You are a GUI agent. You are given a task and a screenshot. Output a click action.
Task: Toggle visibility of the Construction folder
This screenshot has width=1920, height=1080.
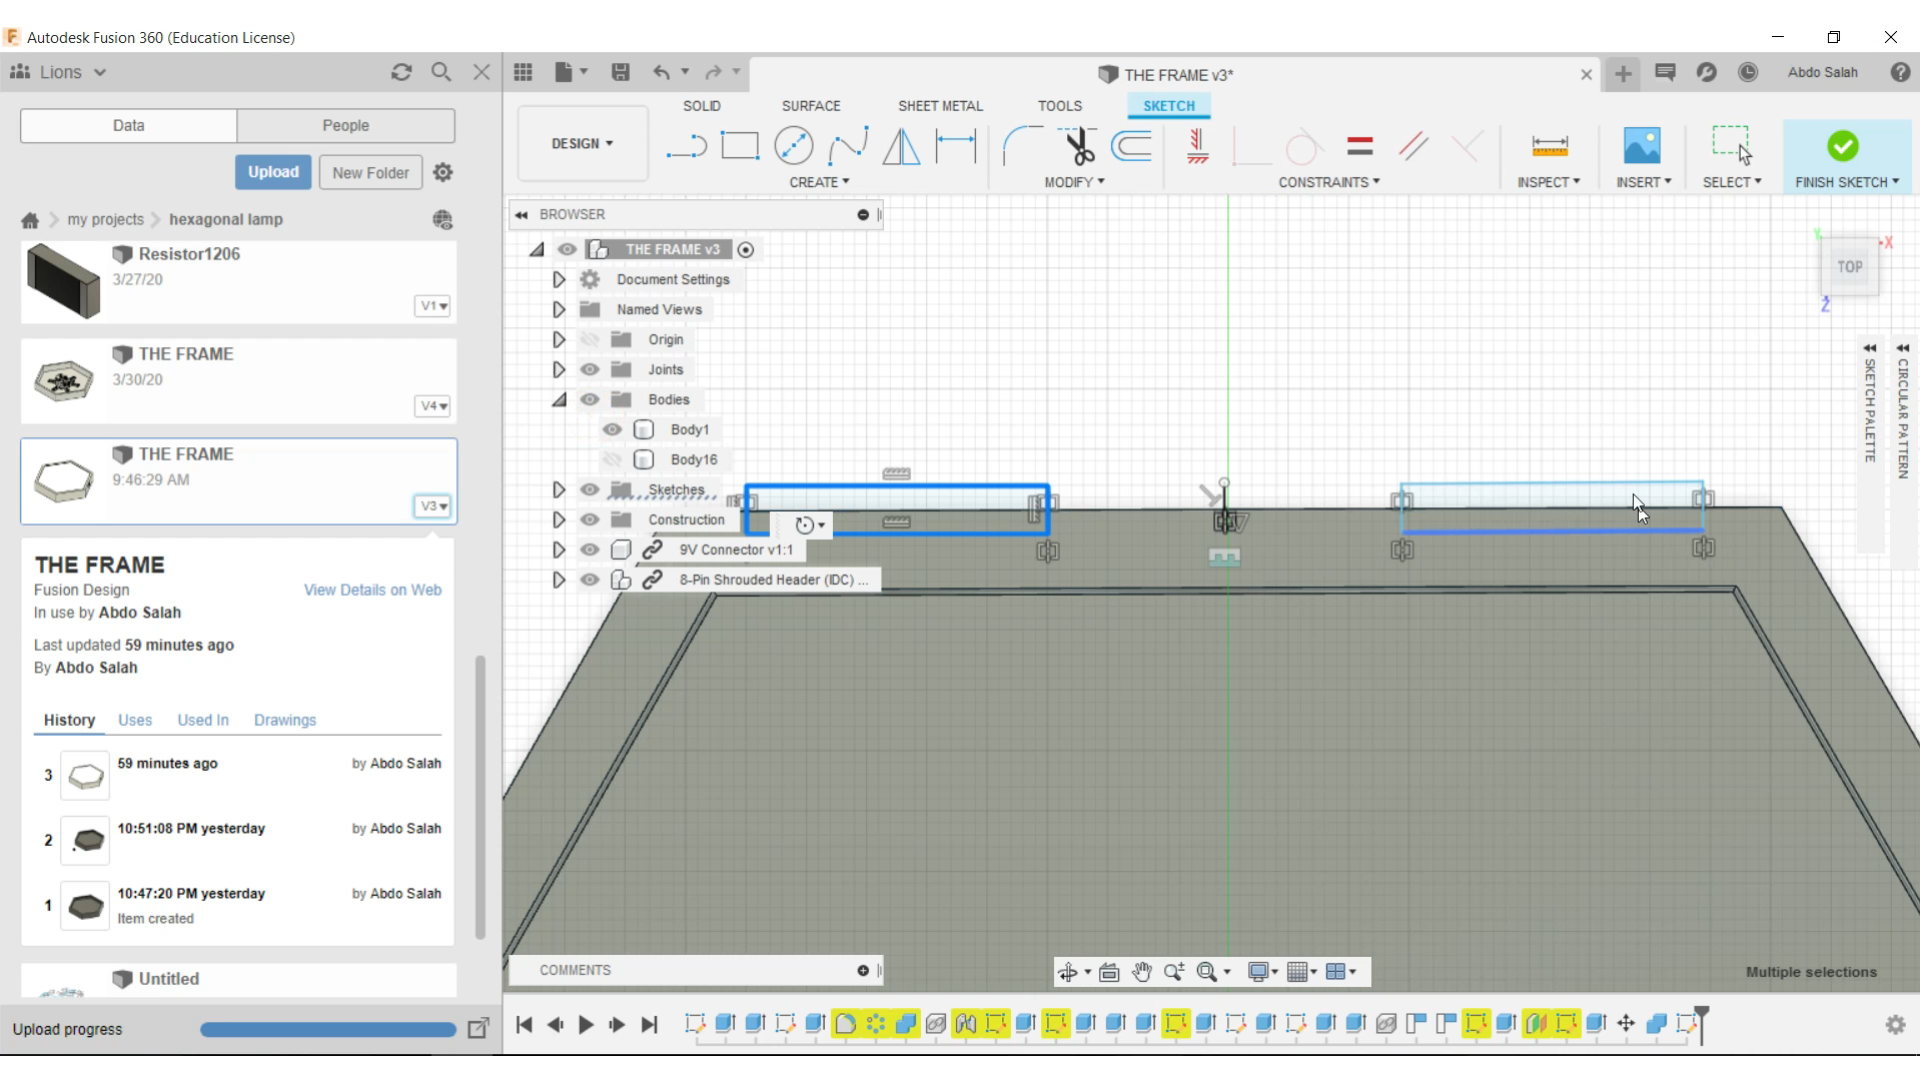pos(590,519)
